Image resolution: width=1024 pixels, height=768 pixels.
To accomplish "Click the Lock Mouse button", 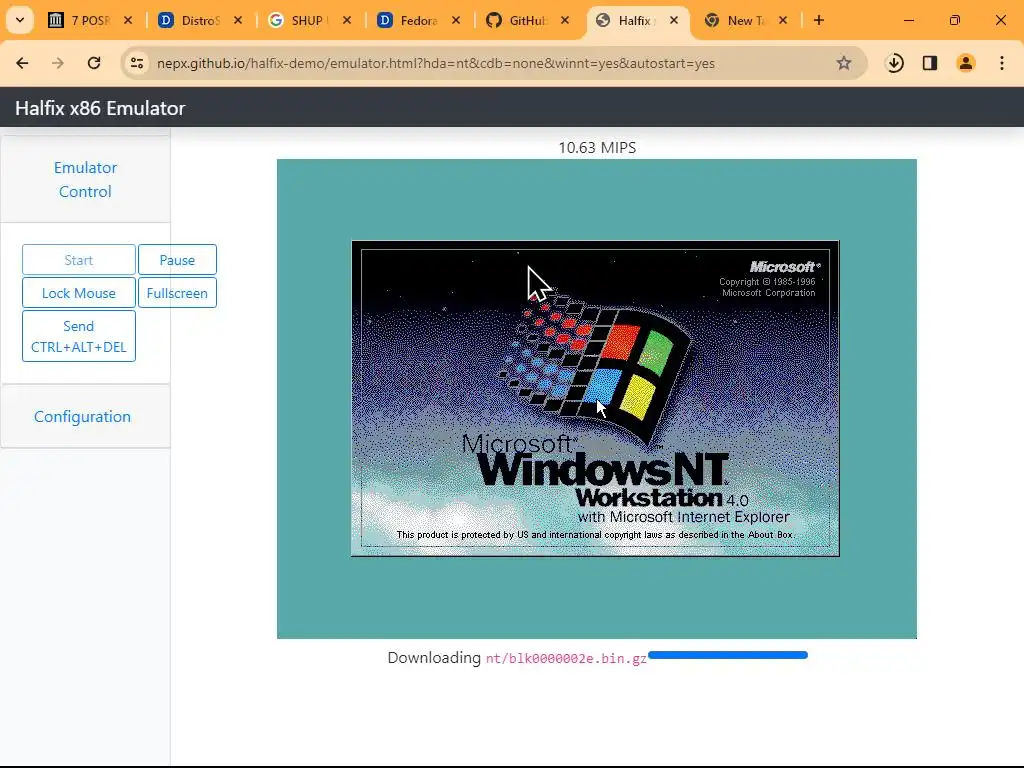I will (78, 293).
